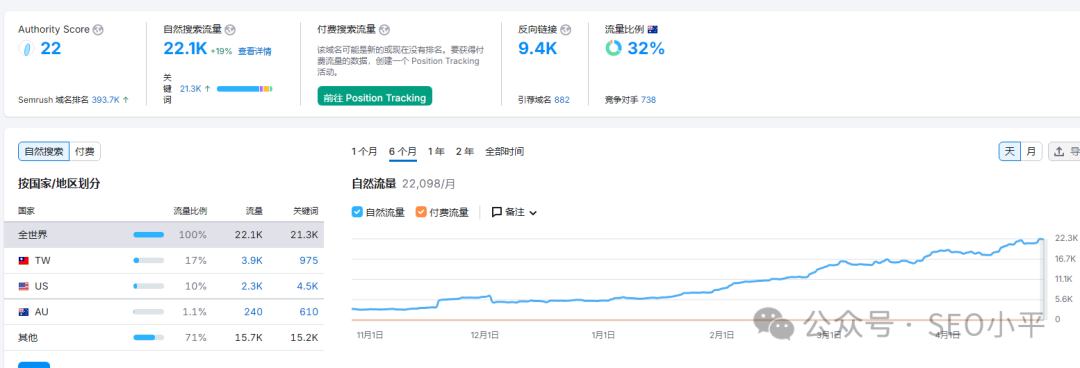Image resolution: width=1080 pixels, height=368 pixels.
Task: Select the 1年 time range tab
Action: (x=436, y=152)
